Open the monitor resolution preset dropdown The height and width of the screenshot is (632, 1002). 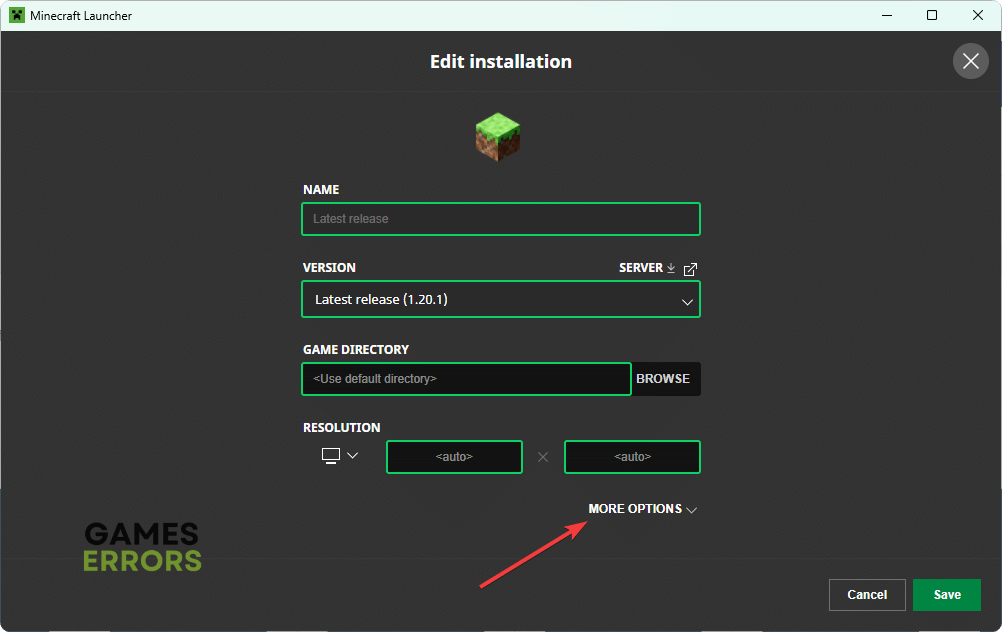pyautogui.click(x=339, y=456)
